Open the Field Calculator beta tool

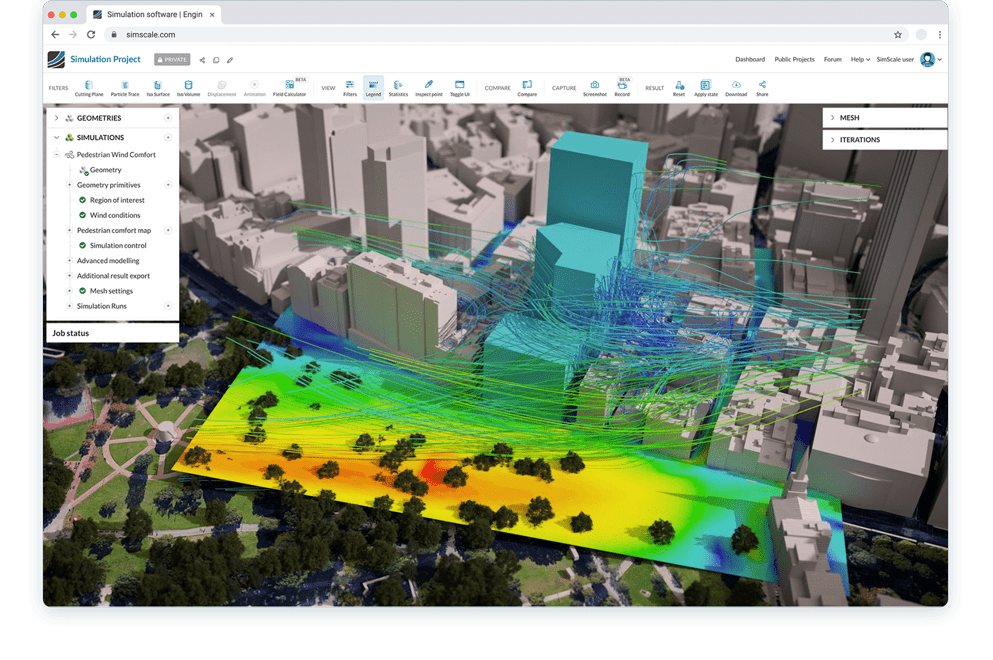[x=291, y=87]
